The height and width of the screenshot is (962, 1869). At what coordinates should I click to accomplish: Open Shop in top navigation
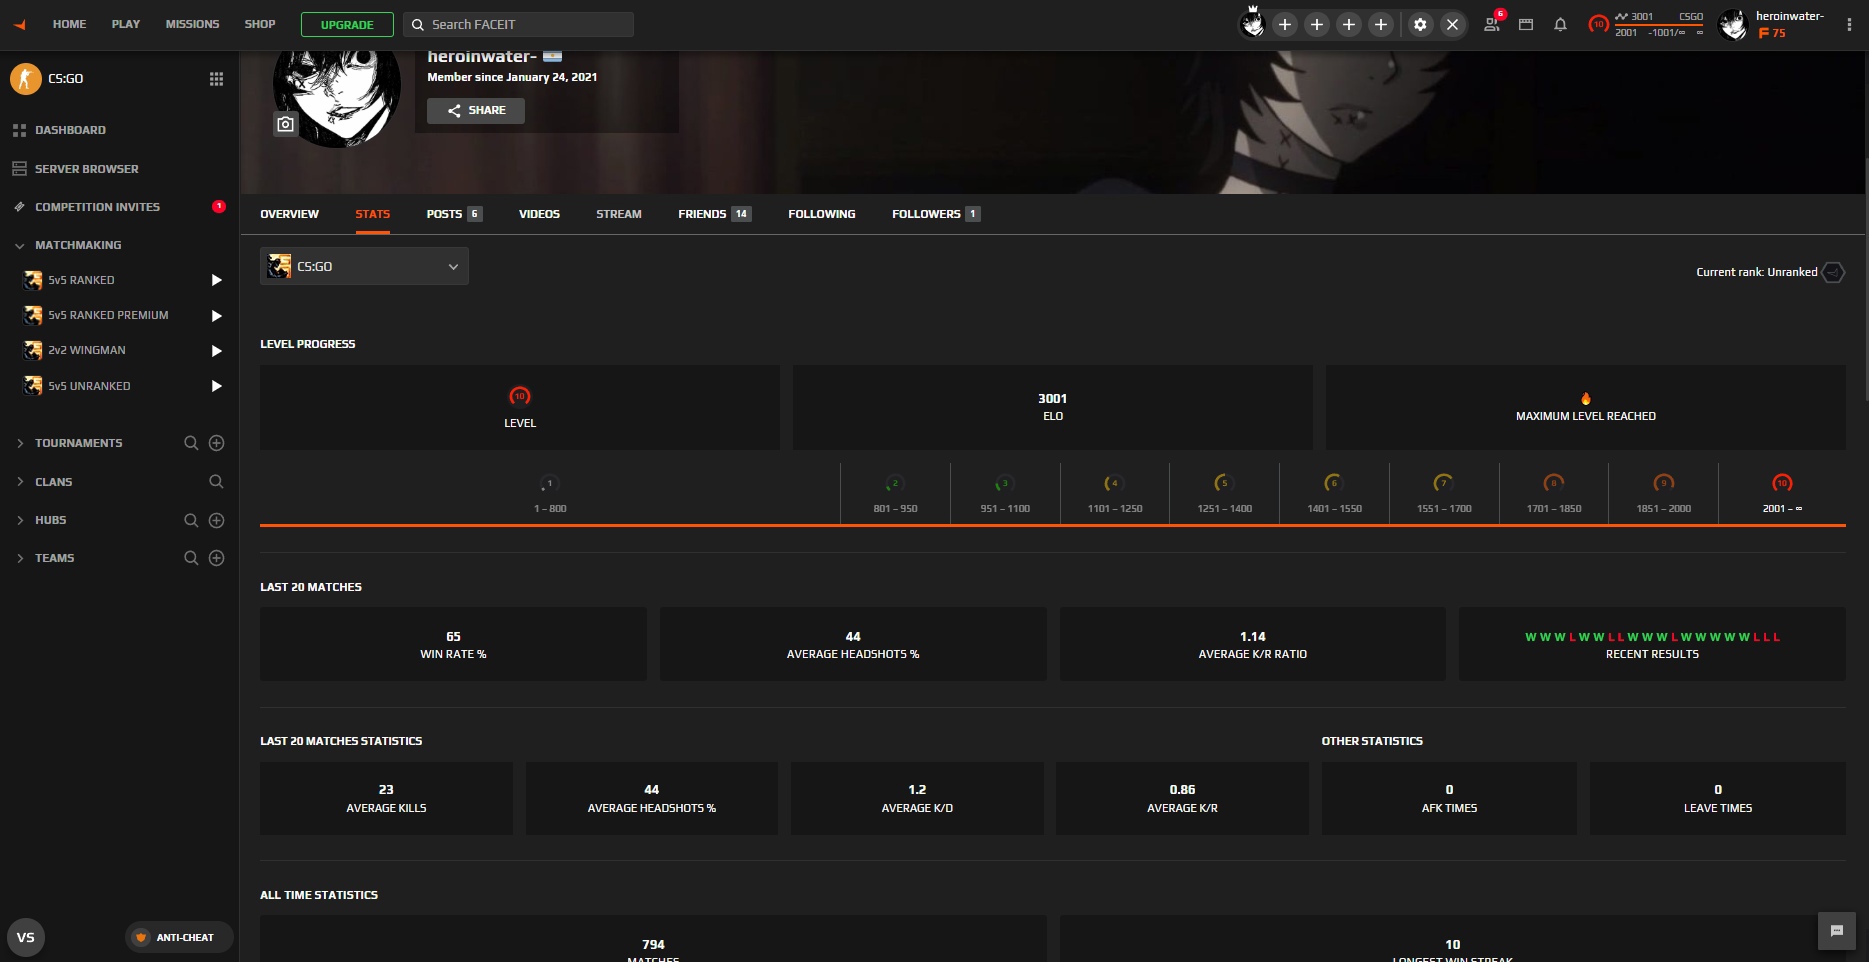[260, 24]
